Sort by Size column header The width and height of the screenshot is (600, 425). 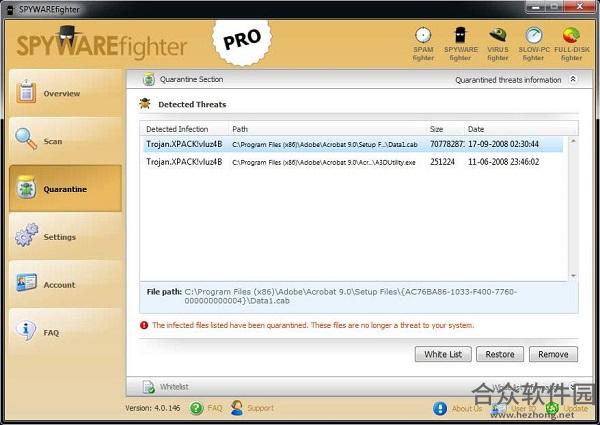445,129
